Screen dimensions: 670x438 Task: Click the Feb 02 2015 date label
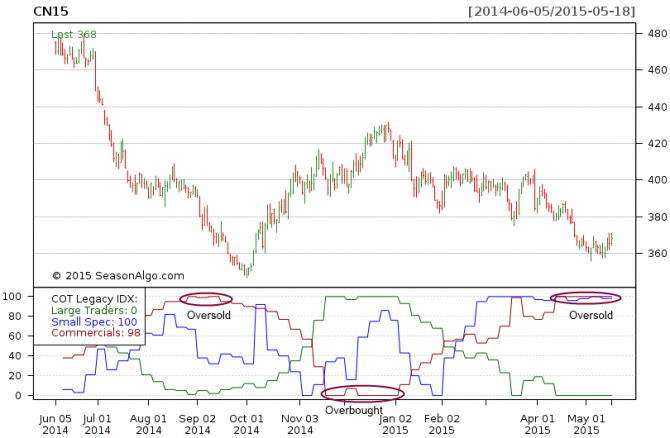442,424
